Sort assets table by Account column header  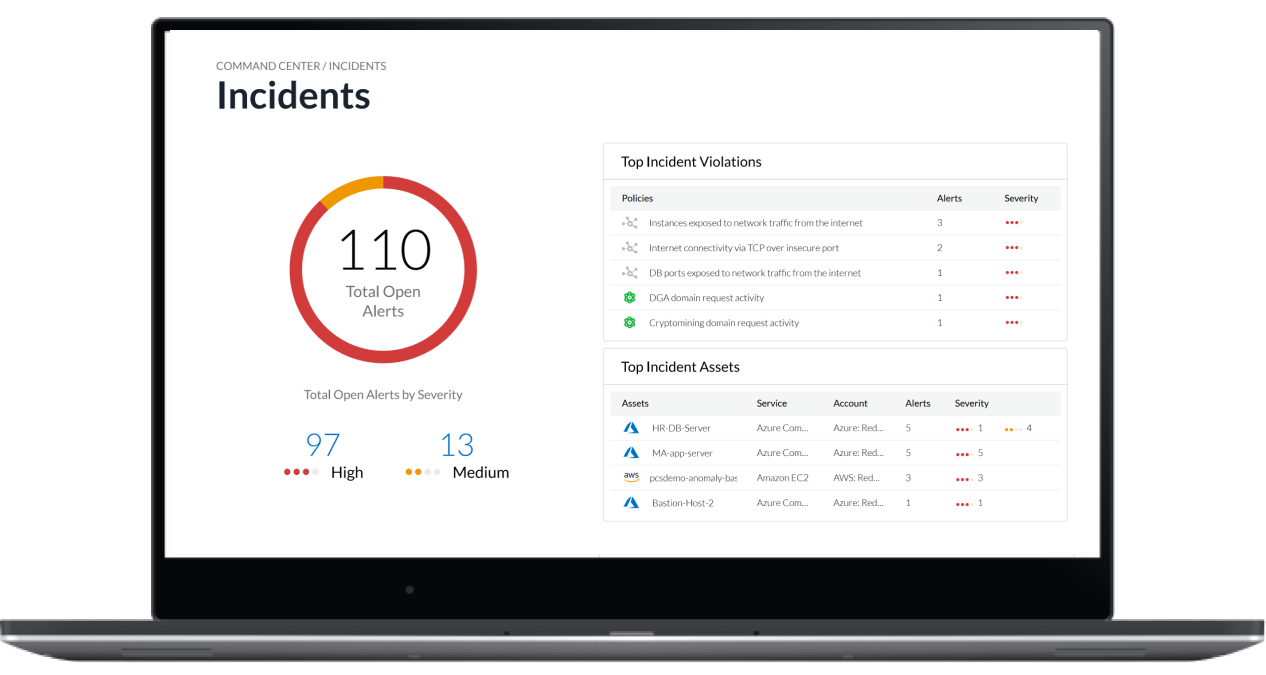[850, 403]
